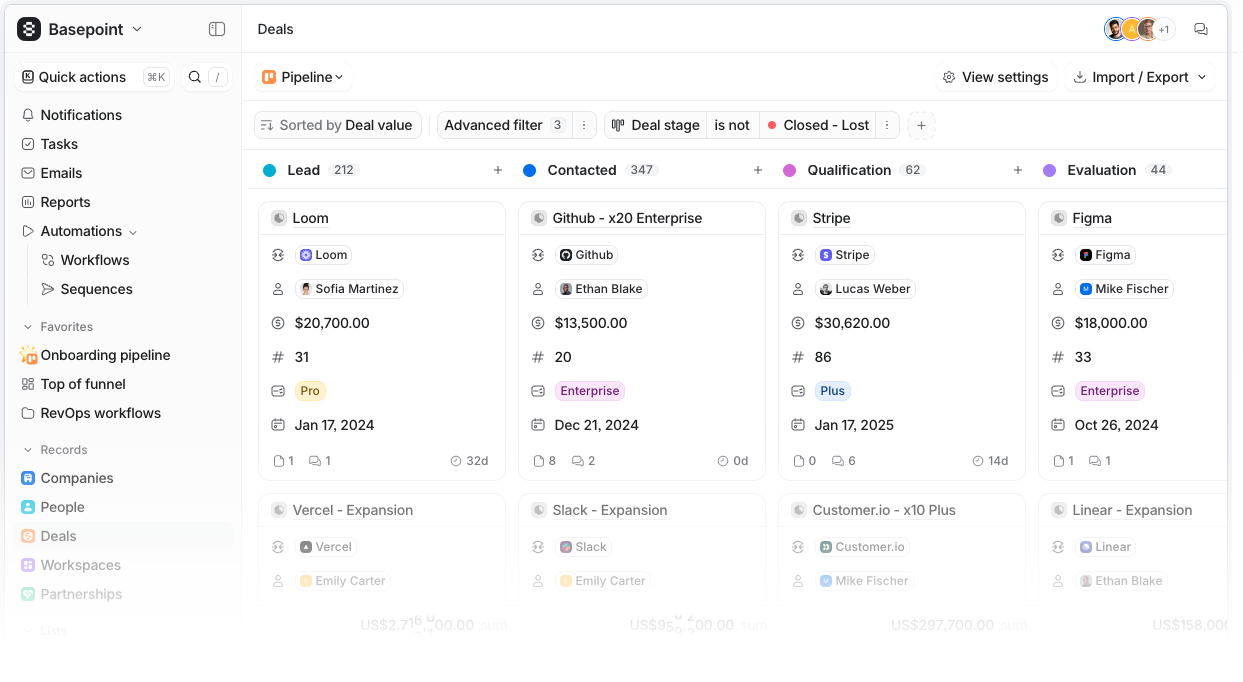Screen dimensions: 1243x682
Task: Open Advanced filter three-dot menu
Action: [x=586, y=125]
